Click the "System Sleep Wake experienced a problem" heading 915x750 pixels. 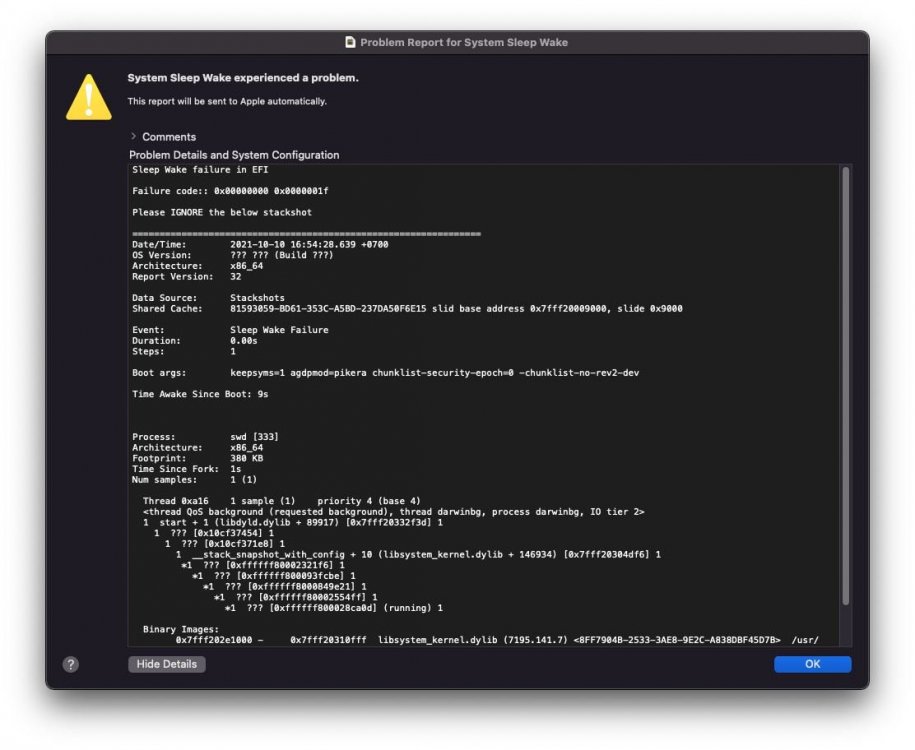[x=243, y=78]
